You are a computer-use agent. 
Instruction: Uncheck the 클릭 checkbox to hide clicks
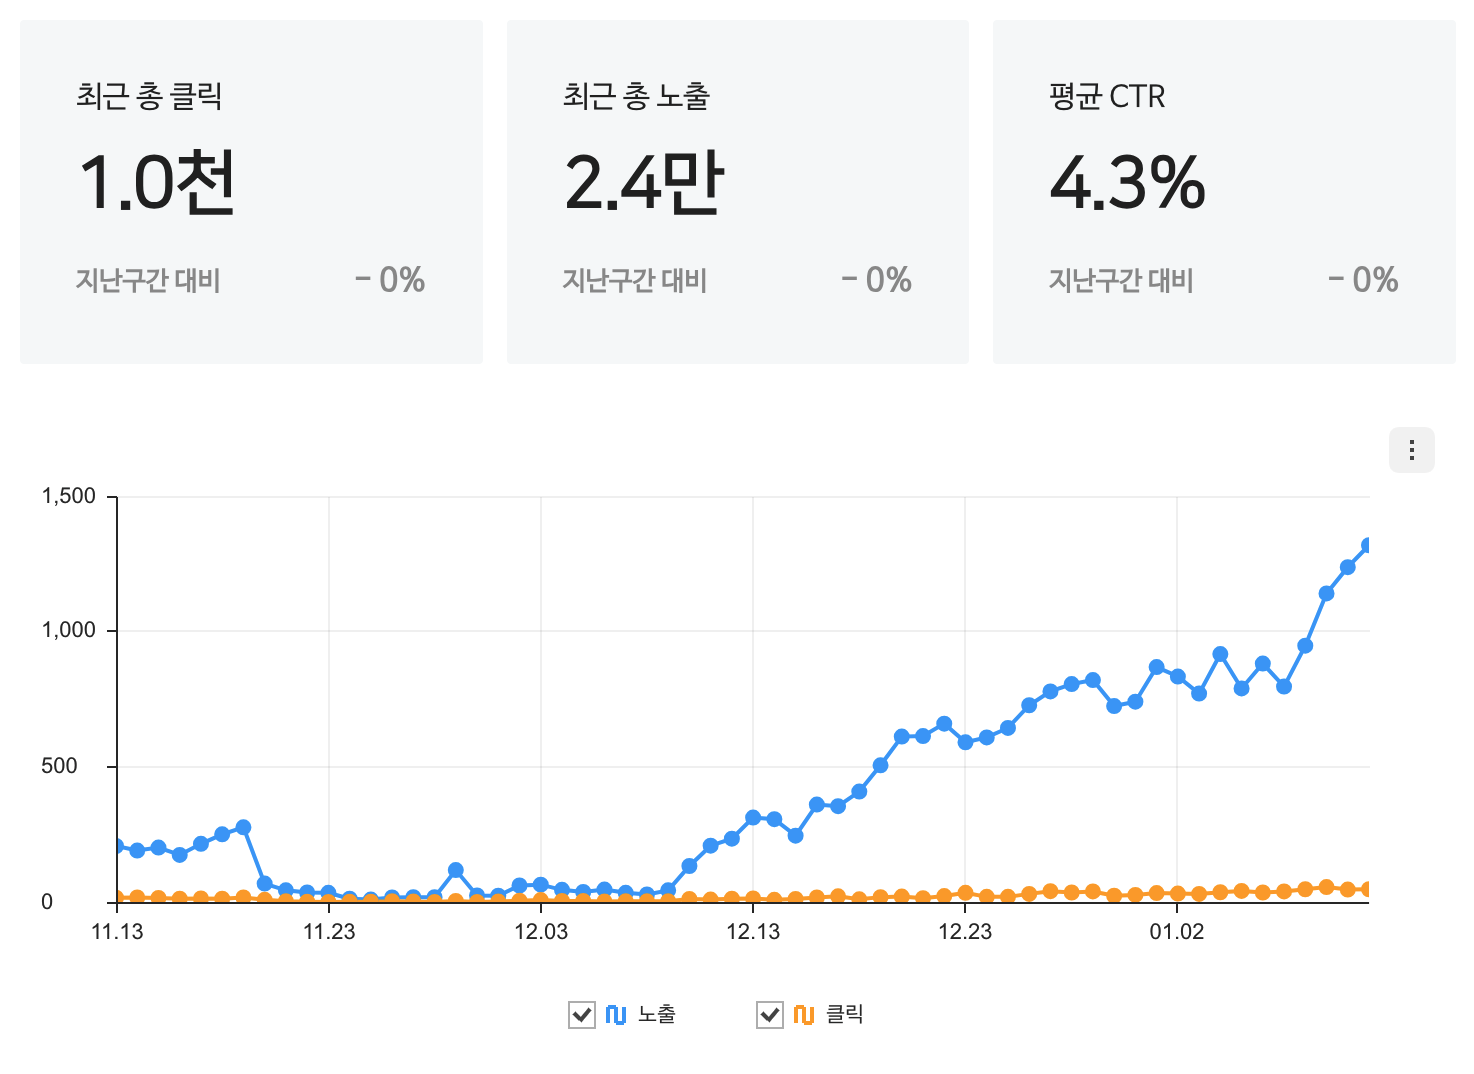pyautogui.click(x=771, y=1013)
